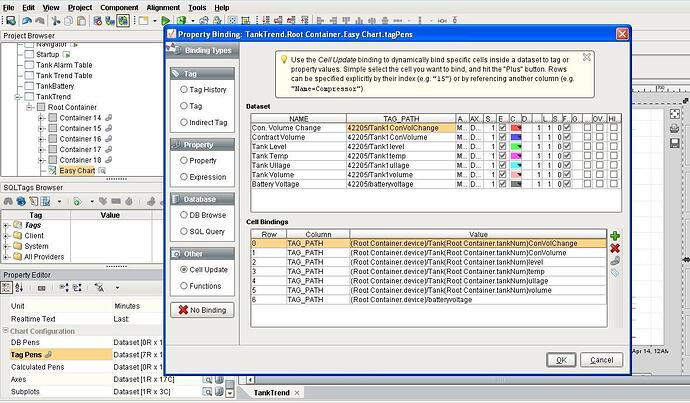Image resolution: width=690 pixels, height=403 pixels.
Task: Open the Alignment menu
Action: pyautogui.click(x=163, y=7)
